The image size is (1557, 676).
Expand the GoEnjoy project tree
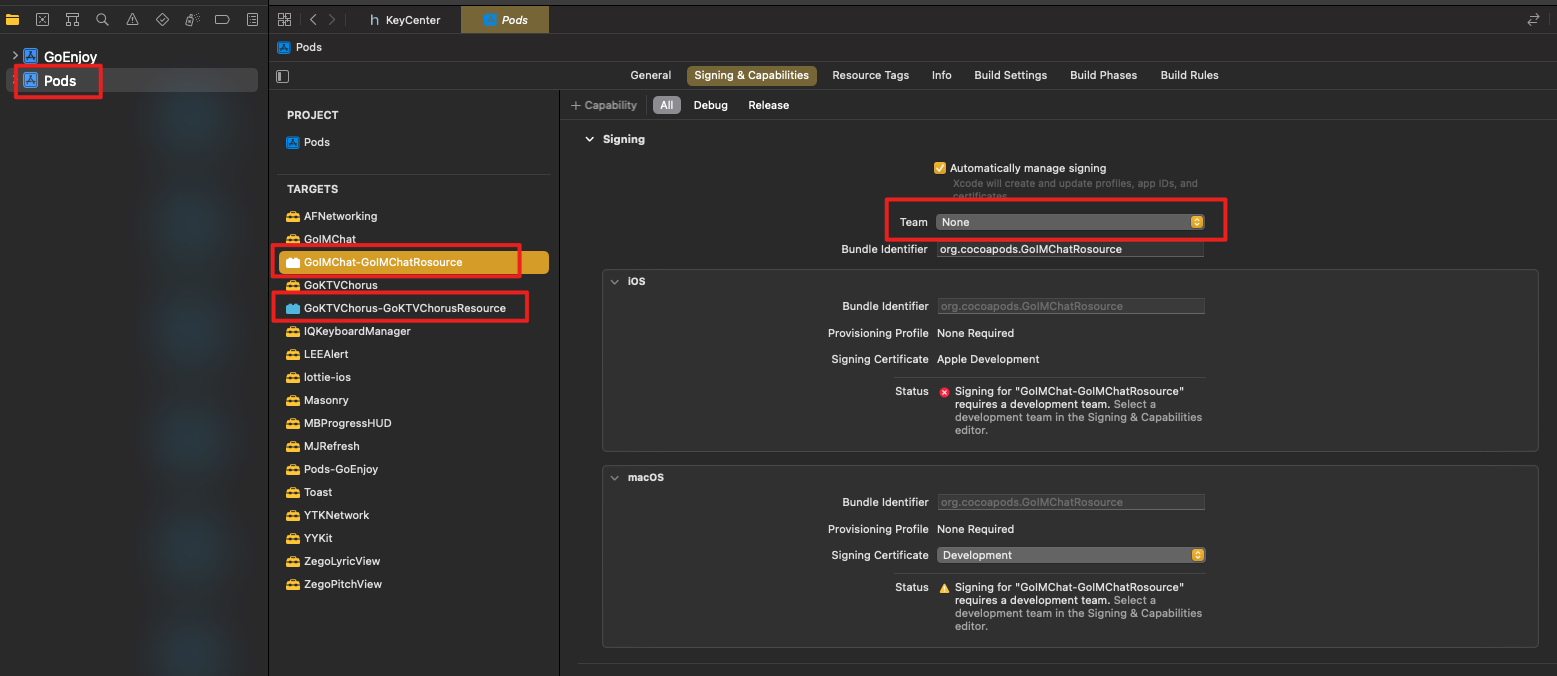point(15,57)
